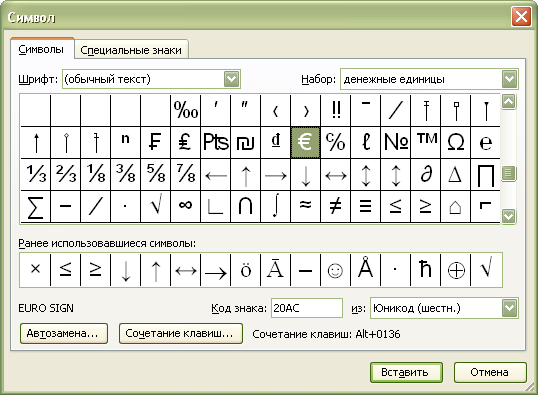The image size is (538, 395).
Task: Select the double exclamation mark symbol
Action: pyautogui.click(x=336, y=111)
